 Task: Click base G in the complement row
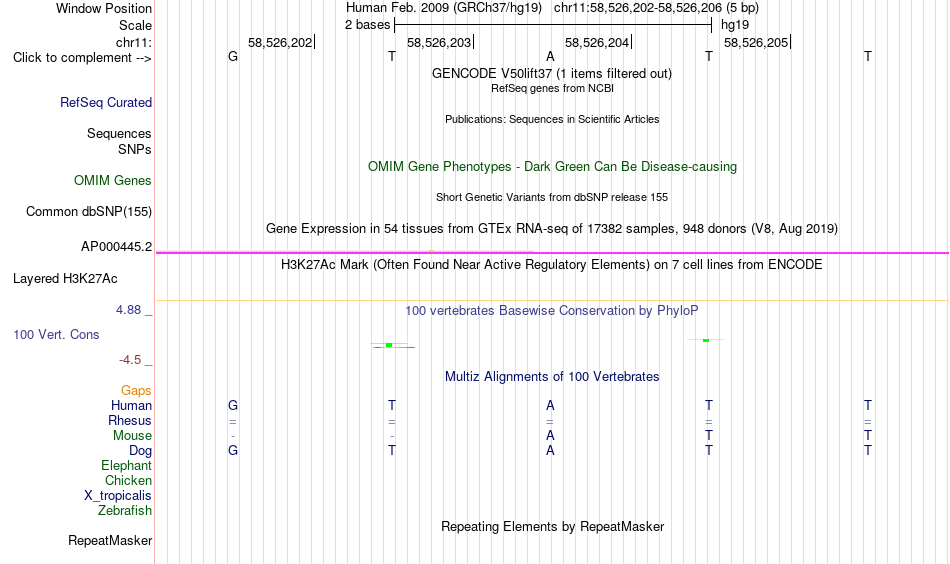tap(233, 56)
